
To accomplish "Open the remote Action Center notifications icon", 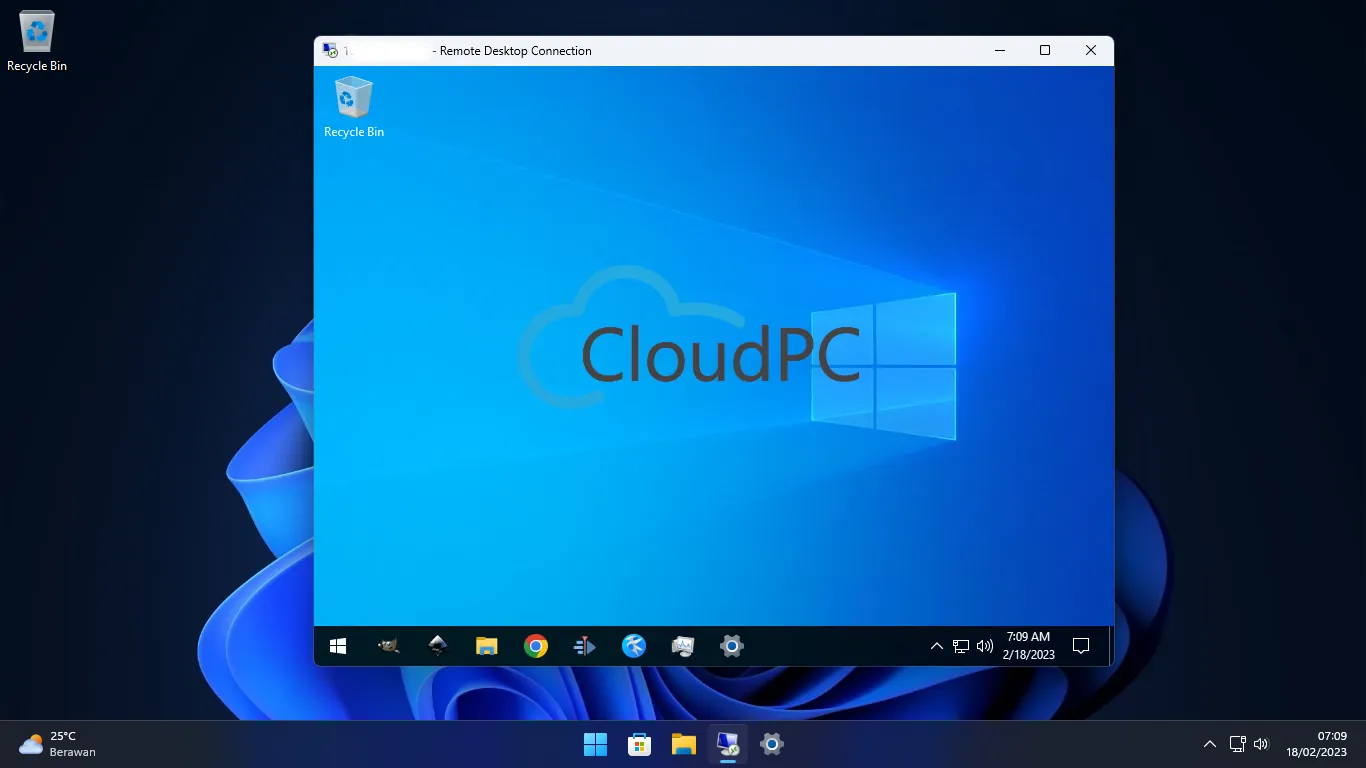I will [1081, 646].
